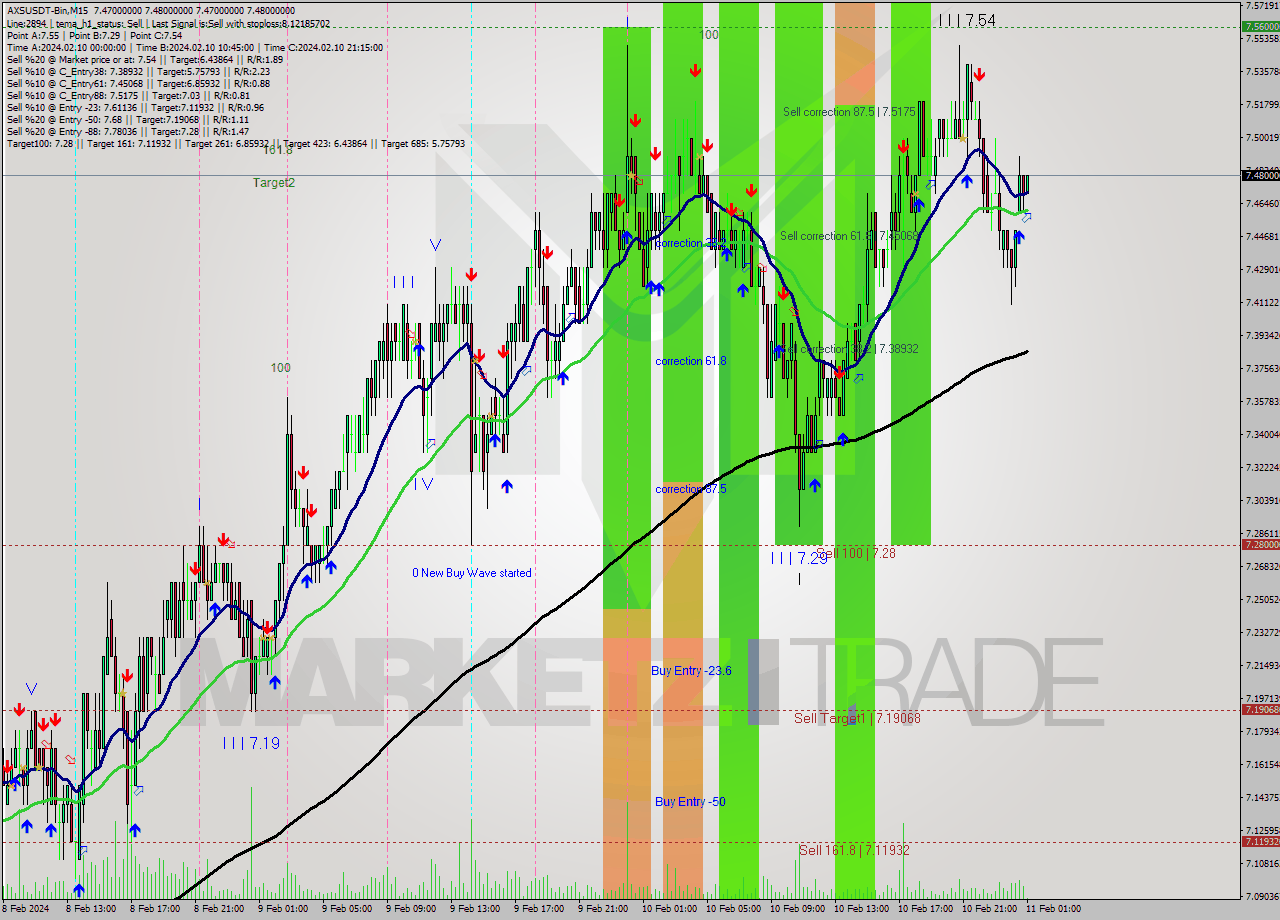Image resolution: width=1280 pixels, height=920 pixels.
Task: Click the green '7.56000' price tag on axis
Action: coord(1260,27)
